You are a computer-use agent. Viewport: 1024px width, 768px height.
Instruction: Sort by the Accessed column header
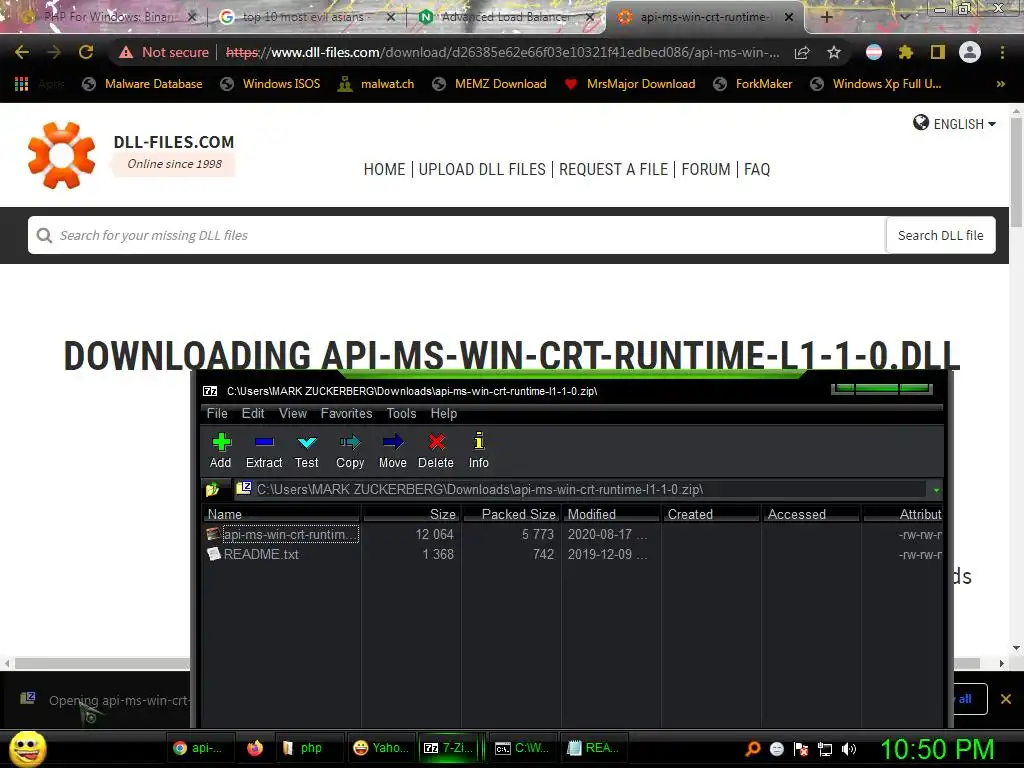[811, 515]
